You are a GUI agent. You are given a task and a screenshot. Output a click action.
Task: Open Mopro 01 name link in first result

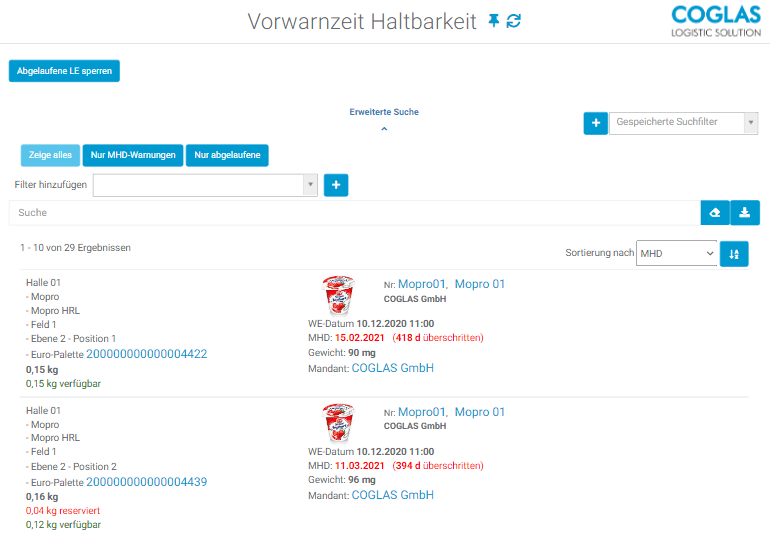[x=480, y=284]
